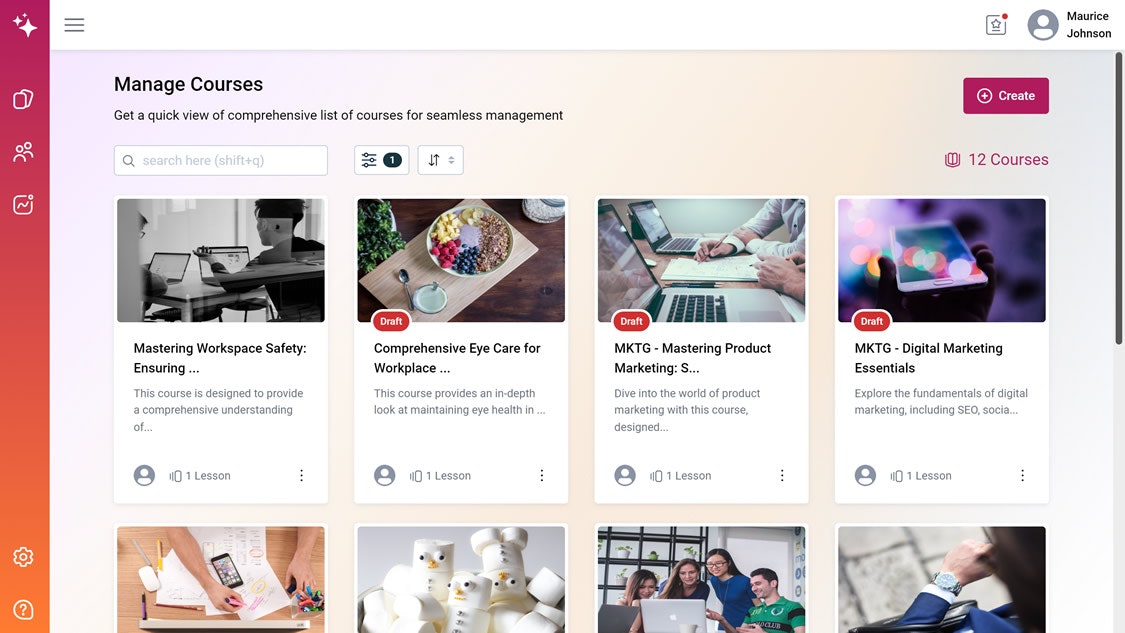
Task: Open Mastering Workspace Safety course thumbnail
Action: pyautogui.click(x=220, y=261)
